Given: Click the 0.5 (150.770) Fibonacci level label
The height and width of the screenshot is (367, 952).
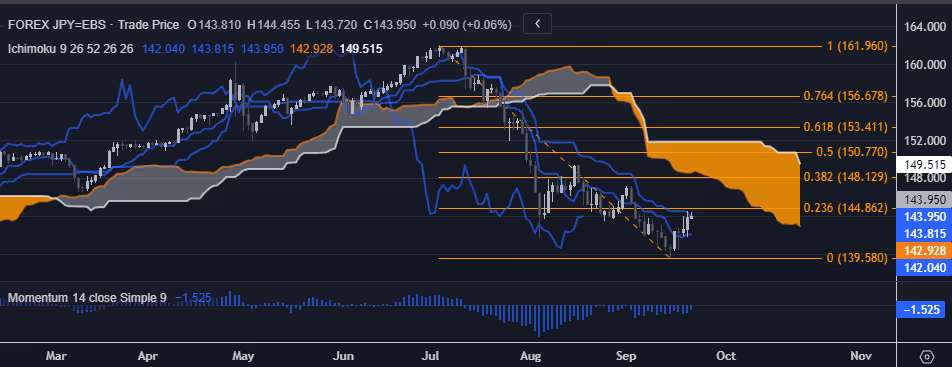Looking at the screenshot, I should (848, 152).
